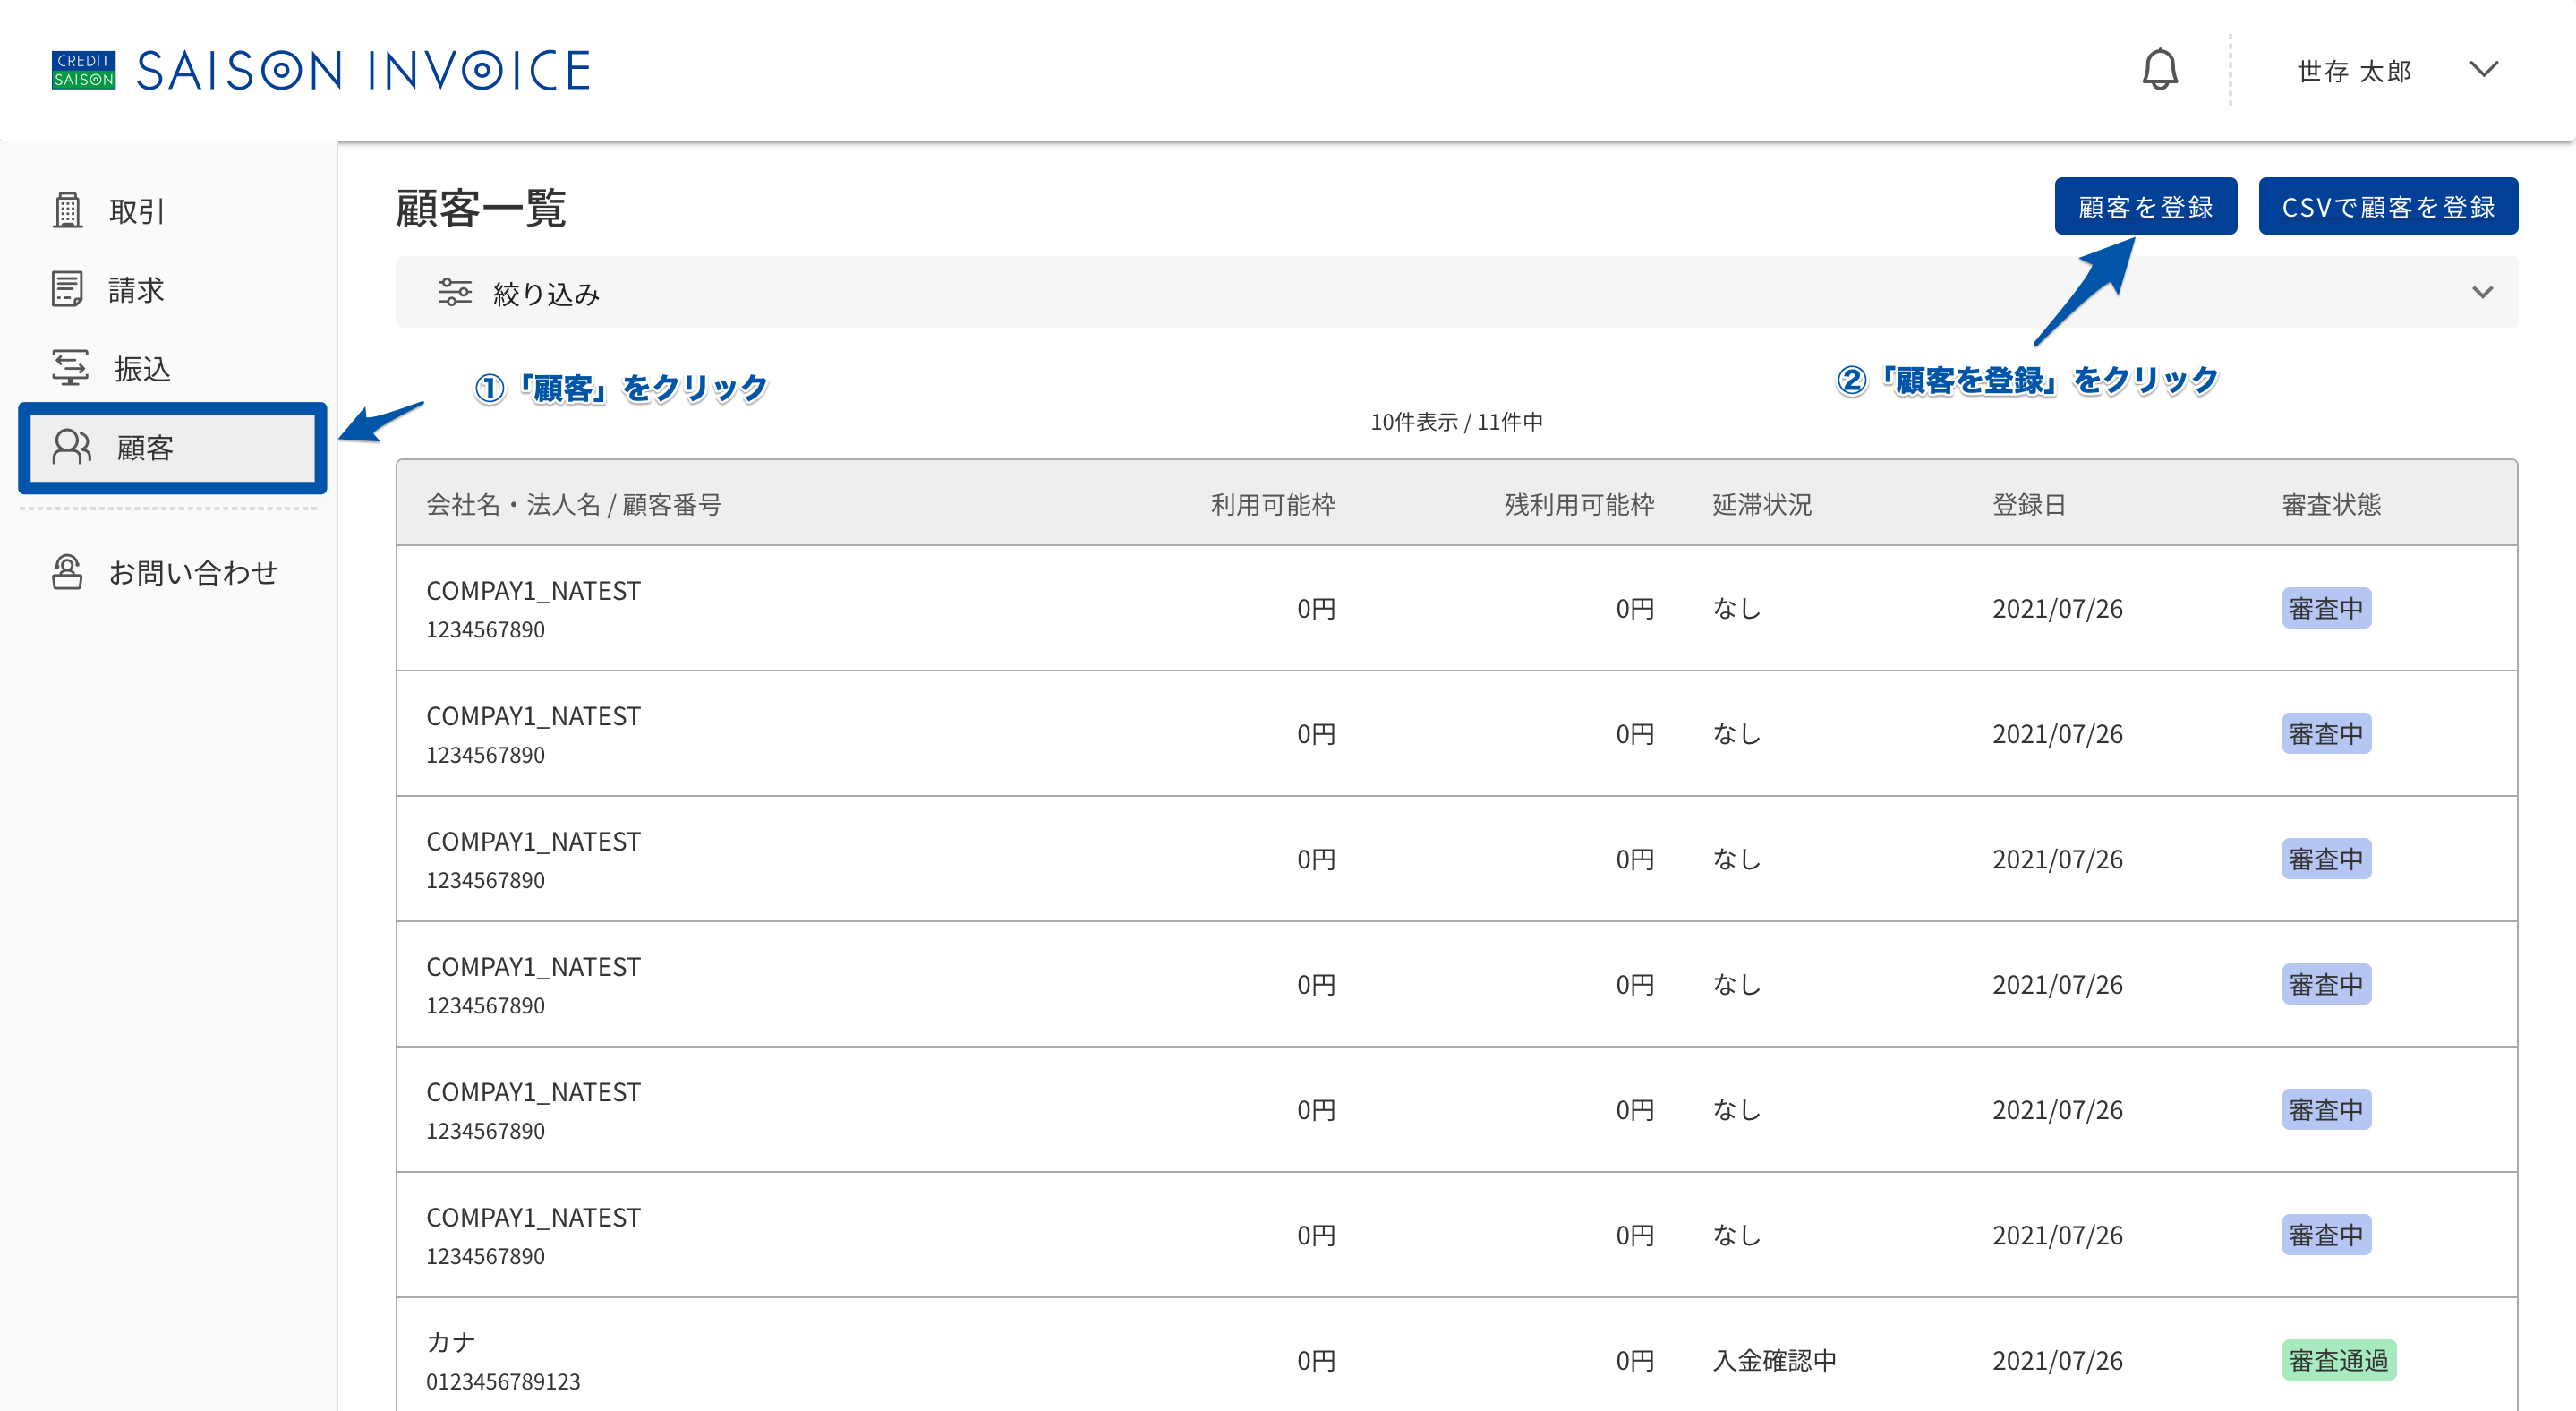2576x1411 pixels.
Task: Click the 取引 building icon
Action: click(67, 210)
